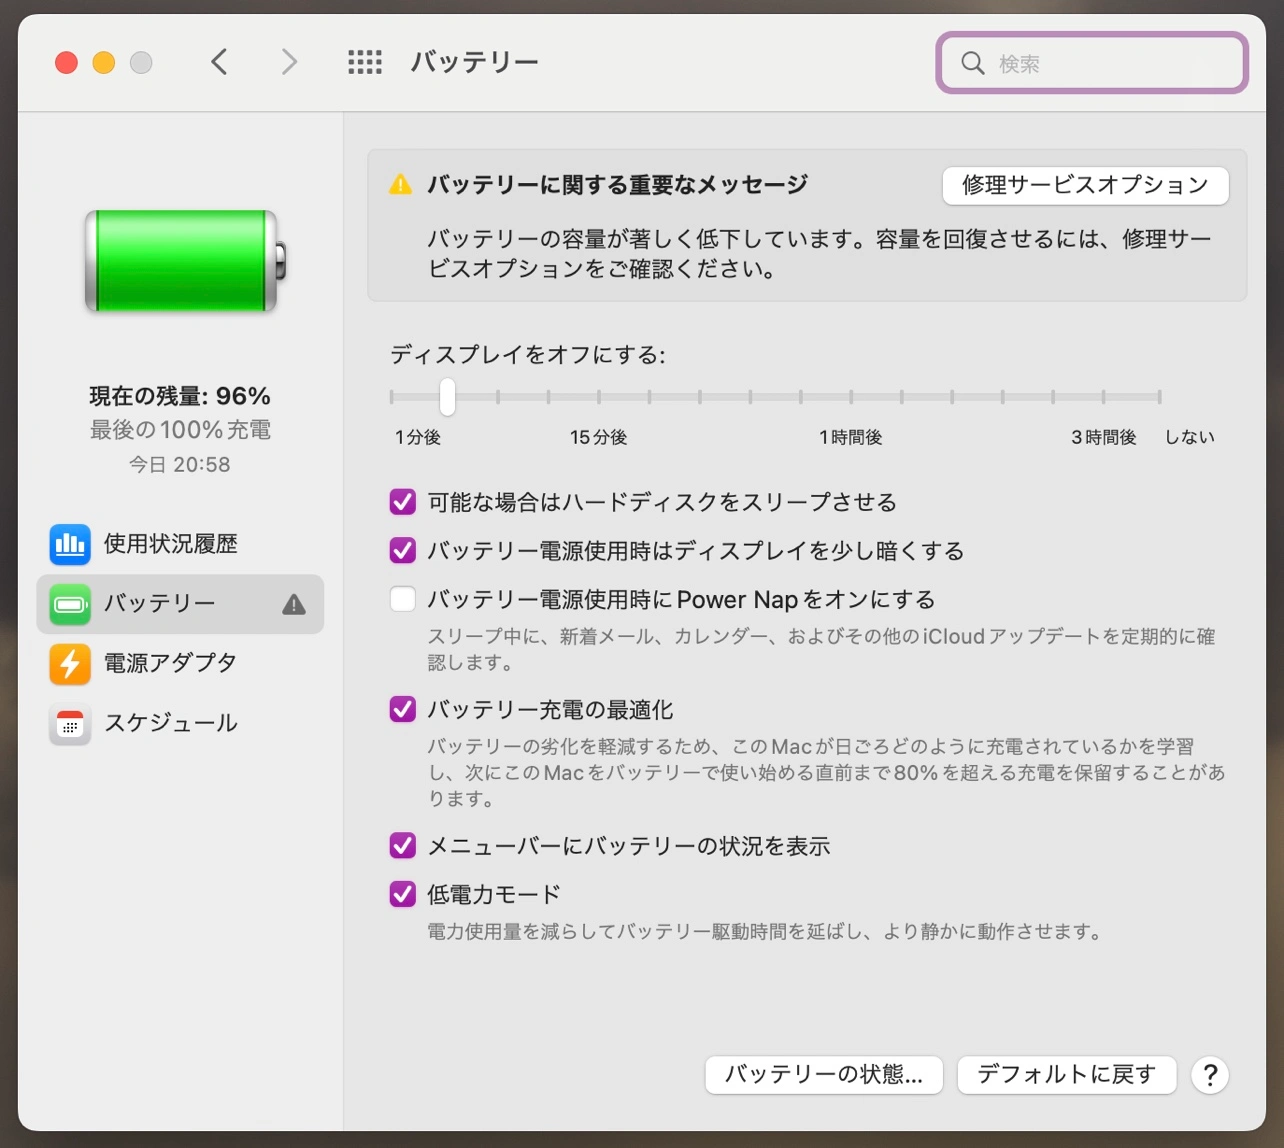Click デフォルトに戻す button
The height and width of the screenshot is (1148, 1284).
[1067, 1075]
